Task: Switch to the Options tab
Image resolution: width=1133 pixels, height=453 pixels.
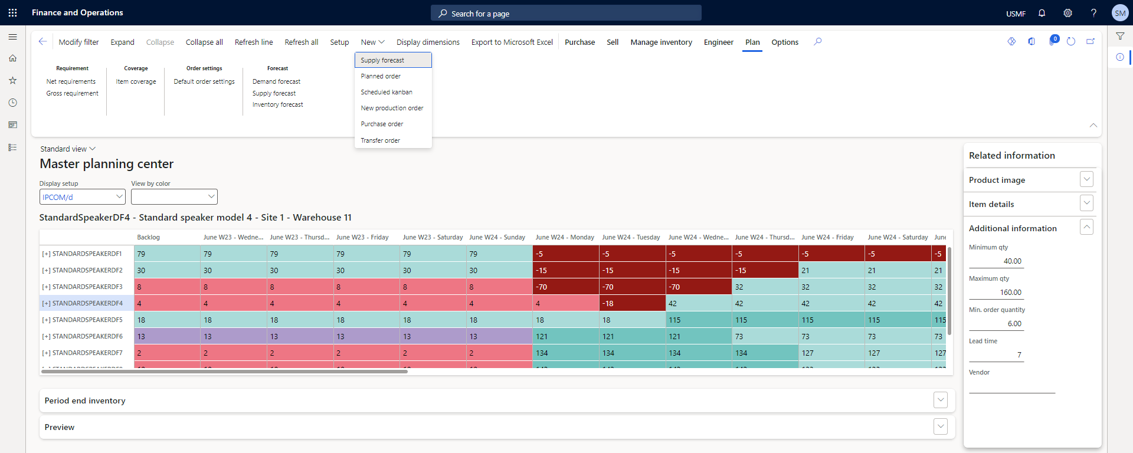Action: [x=785, y=42]
